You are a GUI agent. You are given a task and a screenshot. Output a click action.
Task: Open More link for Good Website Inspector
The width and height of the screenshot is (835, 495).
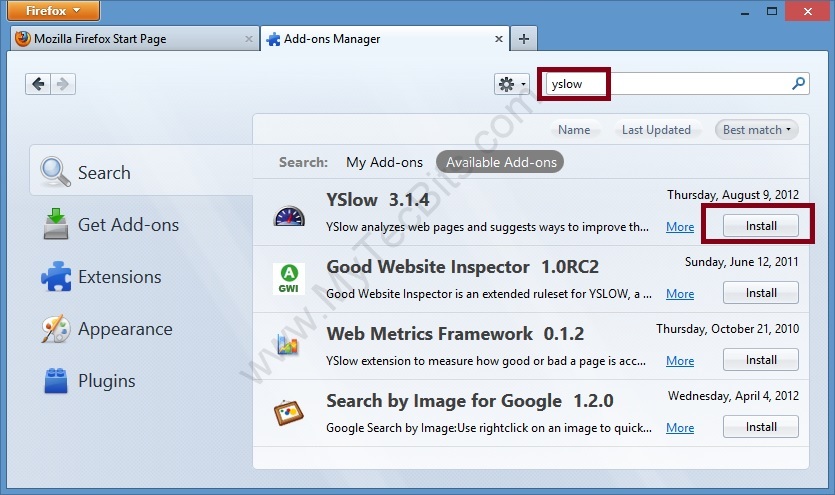pos(680,294)
